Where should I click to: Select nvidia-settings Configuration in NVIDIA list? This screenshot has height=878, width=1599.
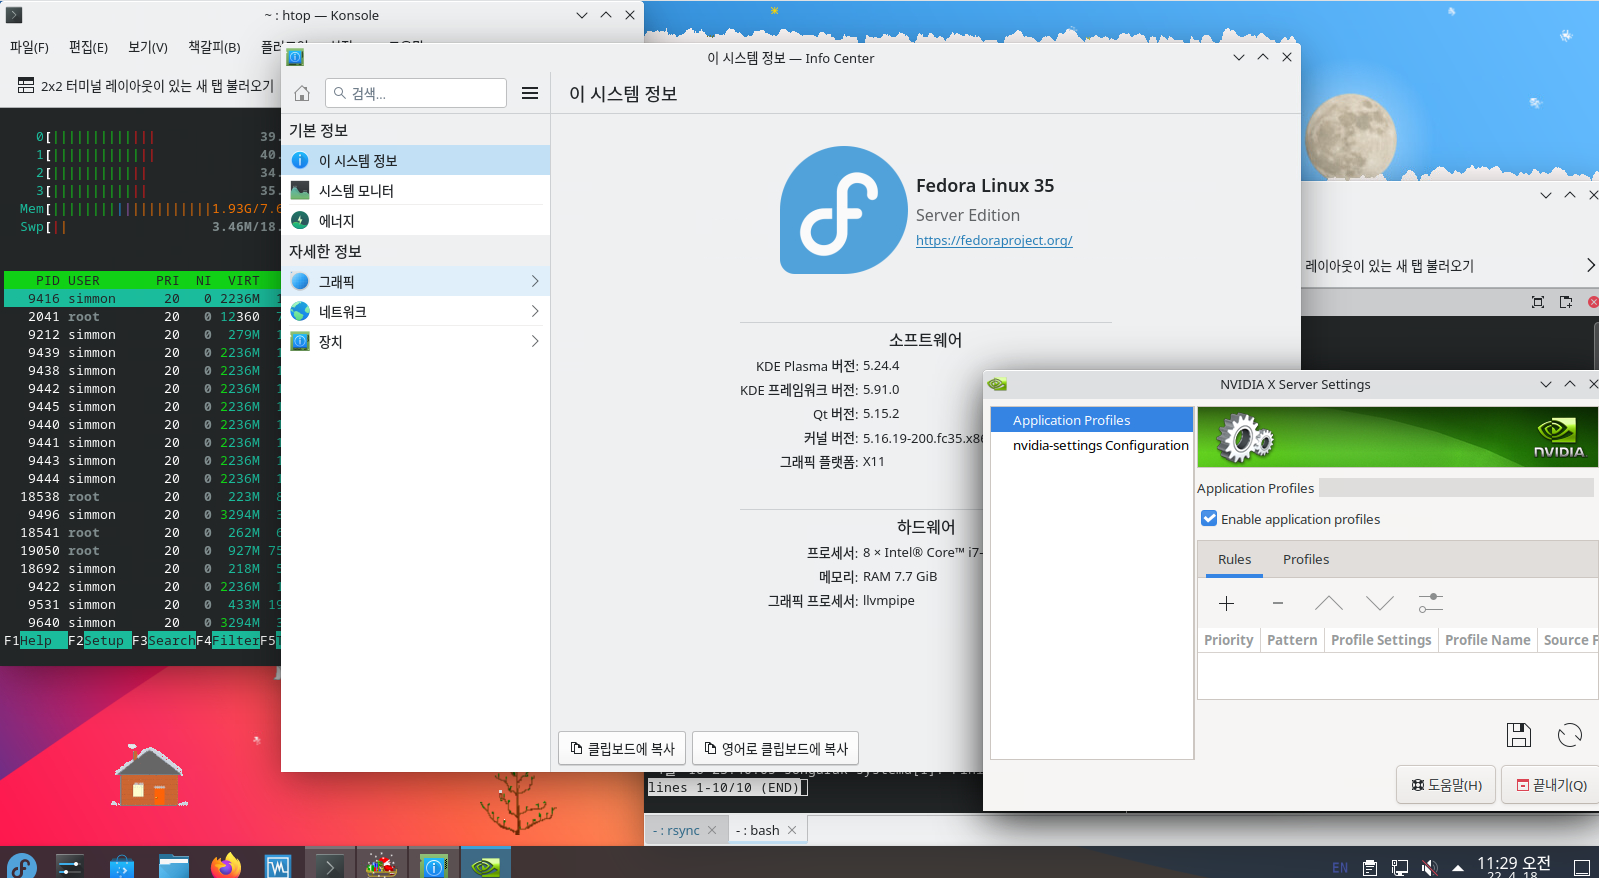[1092, 445]
